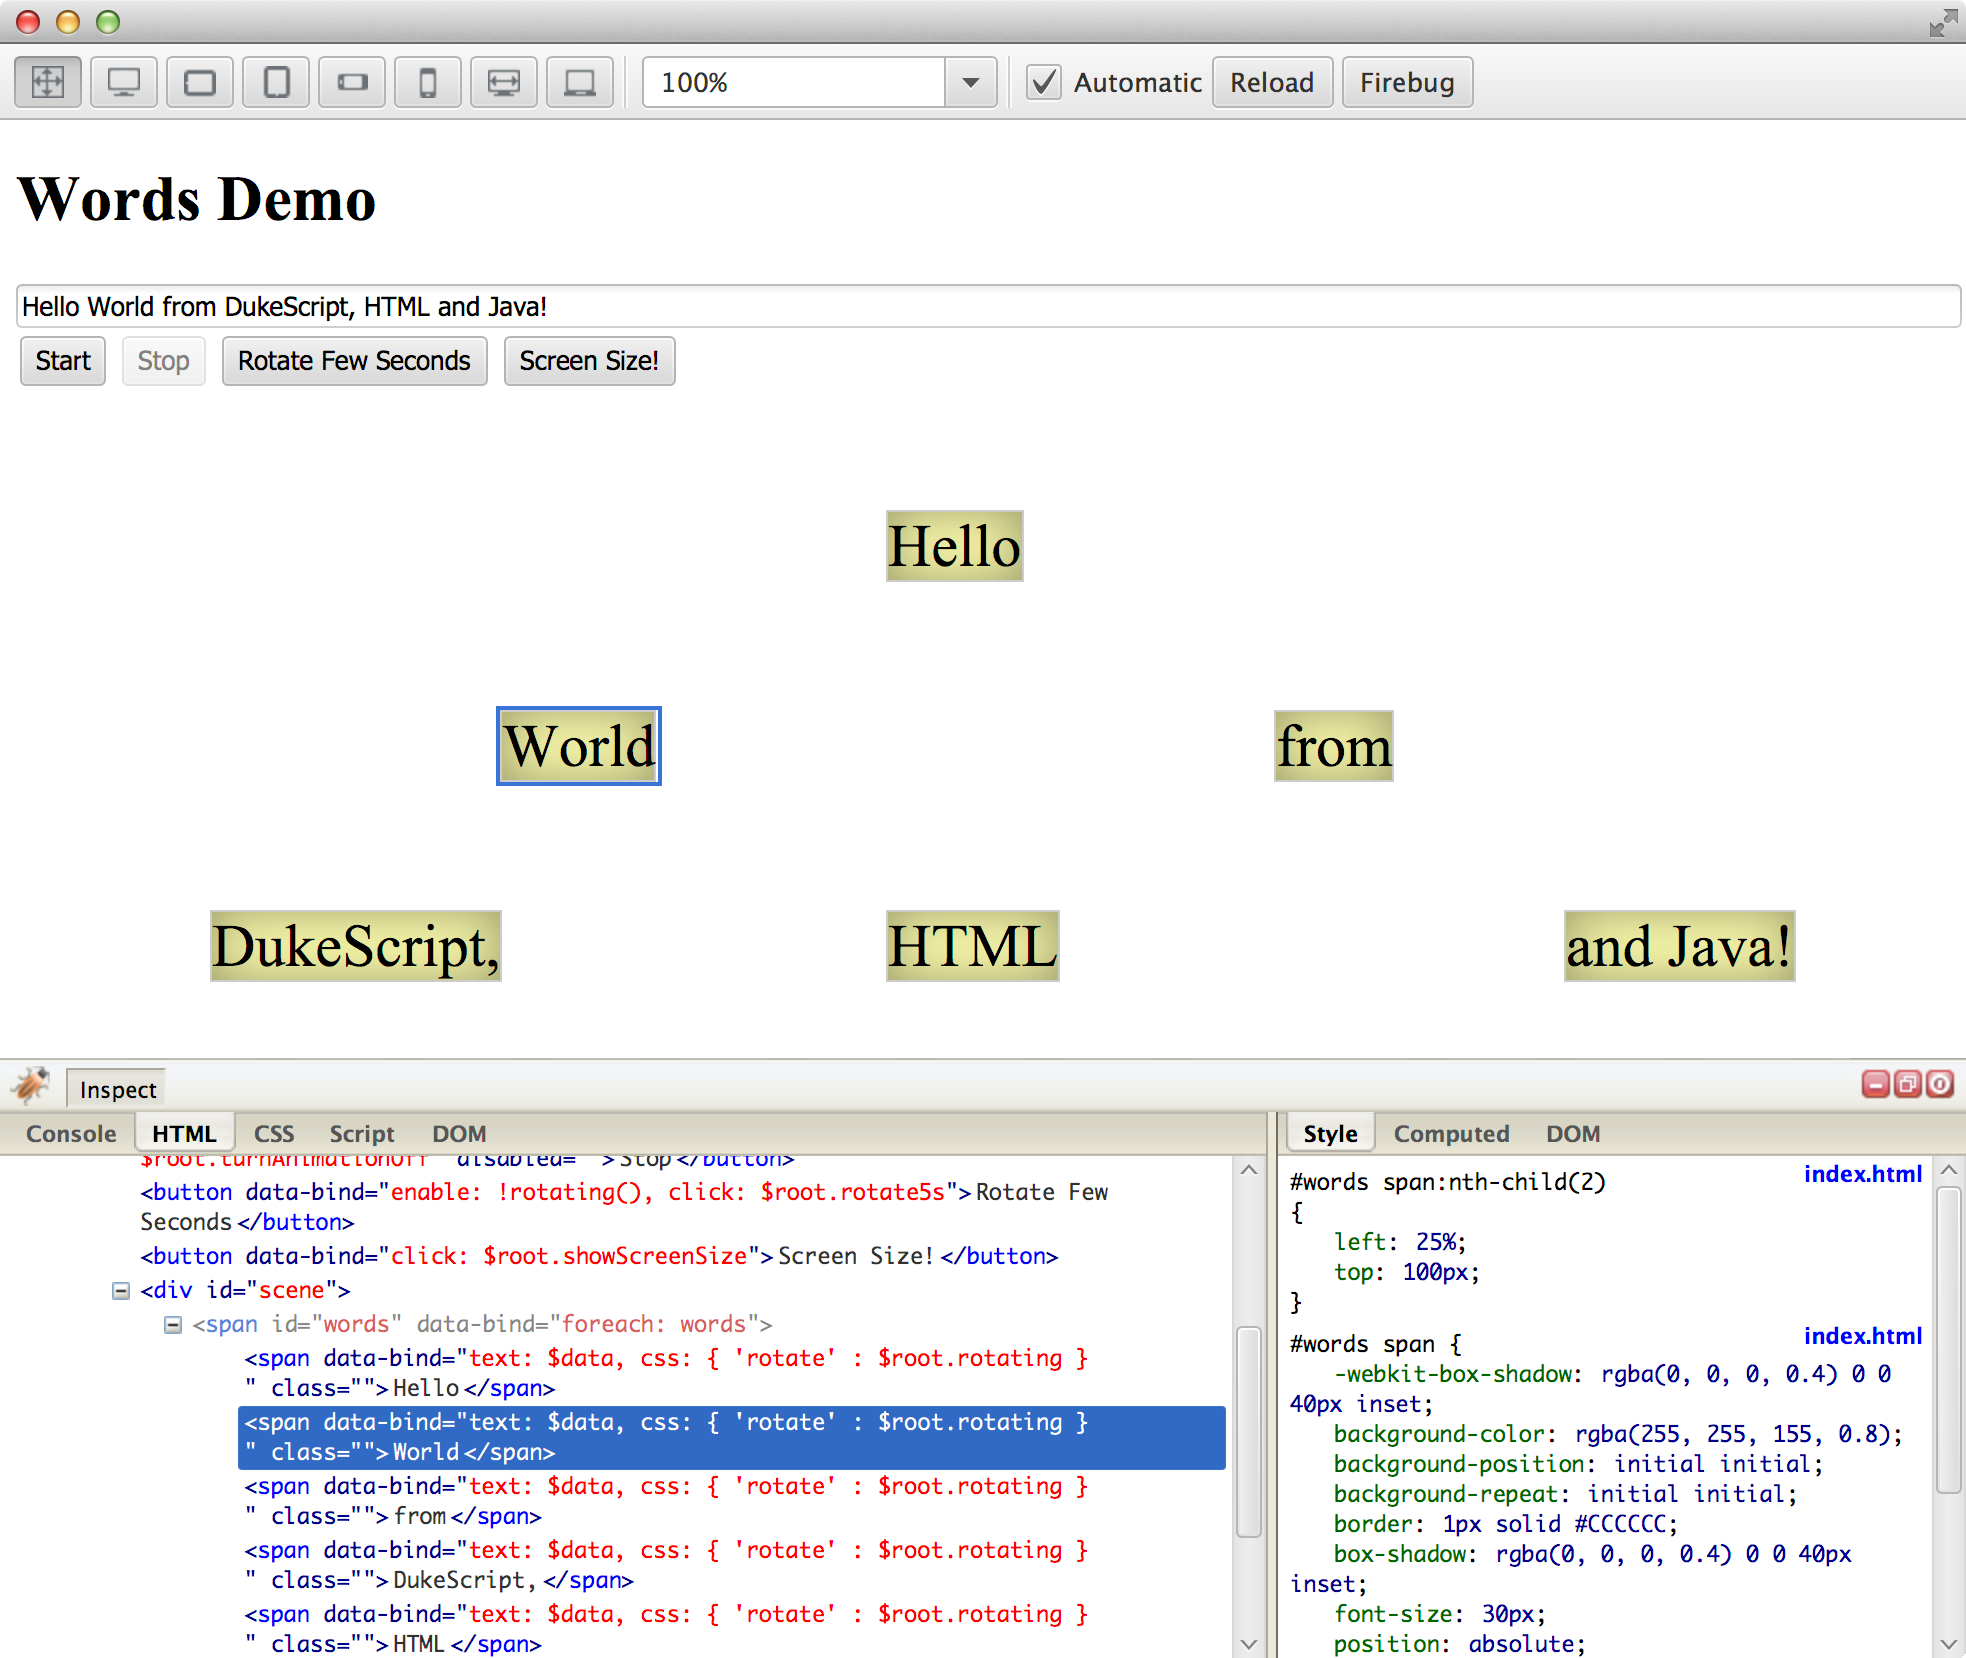This screenshot has height=1658, width=1966.
Task: Collapse the div id scene node
Action: pyautogui.click(x=121, y=1290)
